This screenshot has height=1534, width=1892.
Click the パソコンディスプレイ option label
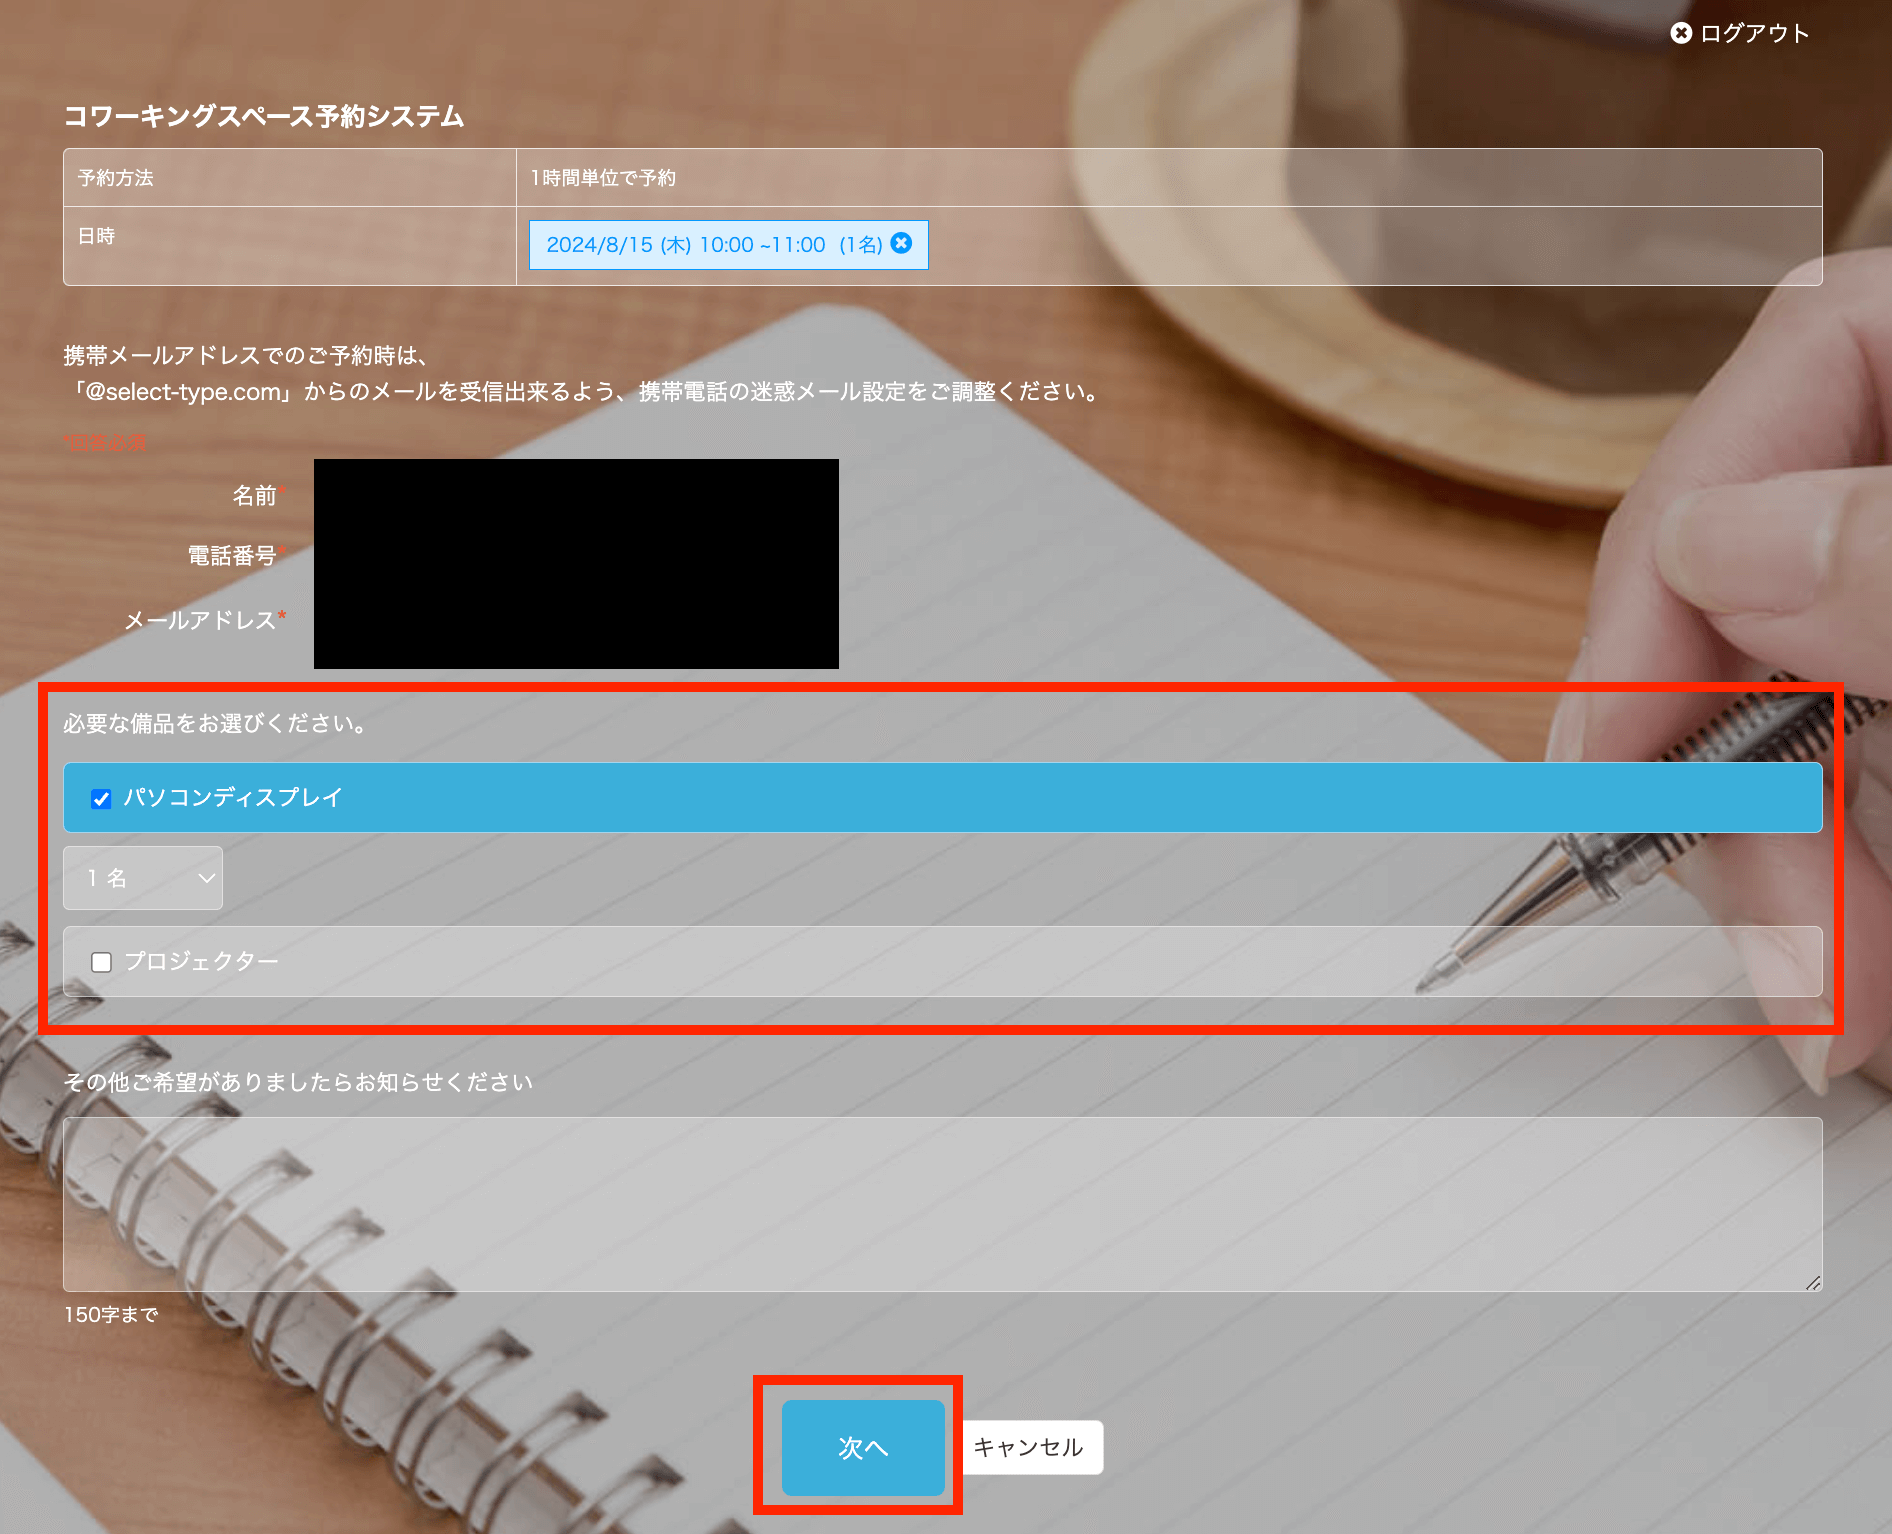coord(233,797)
